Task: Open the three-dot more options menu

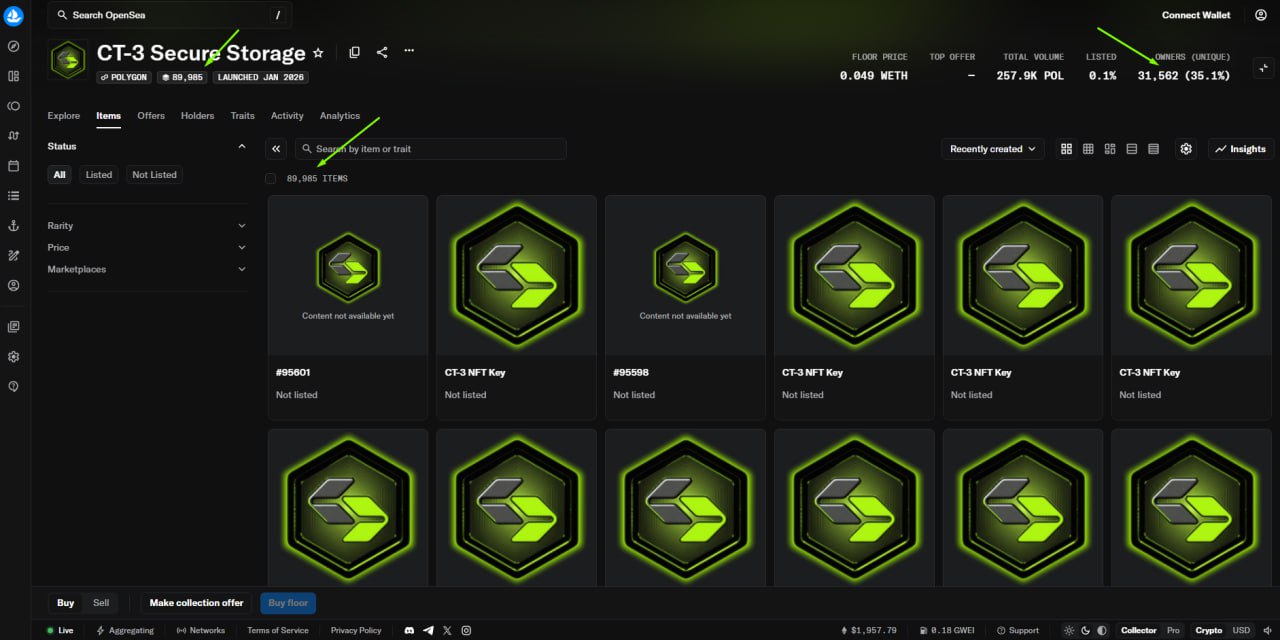Action: [409, 51]
